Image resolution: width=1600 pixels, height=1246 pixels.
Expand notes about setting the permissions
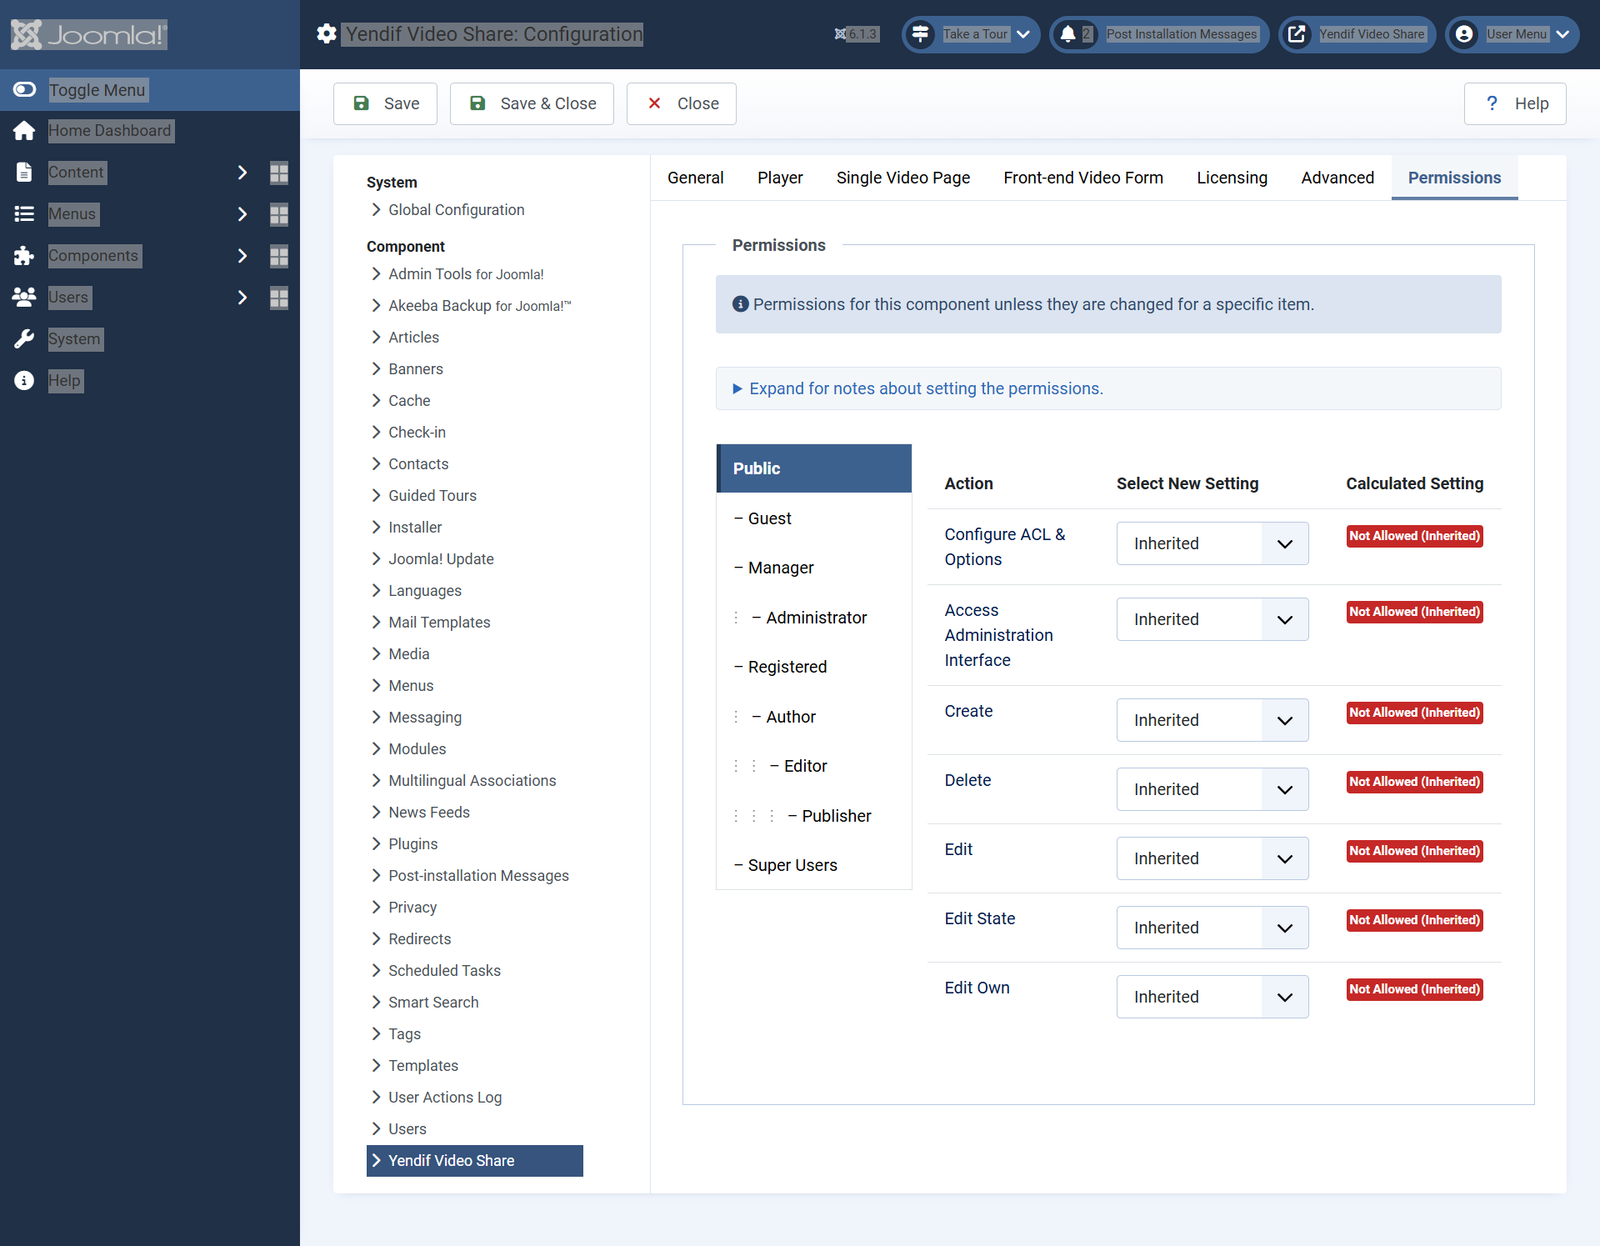[x=1108, y=388]
